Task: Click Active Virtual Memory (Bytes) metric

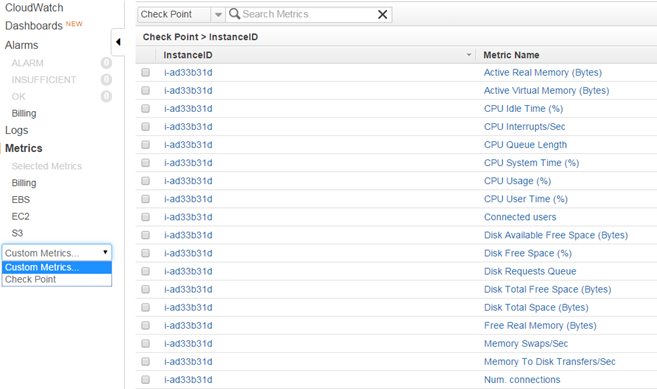Action: point(546,91)
